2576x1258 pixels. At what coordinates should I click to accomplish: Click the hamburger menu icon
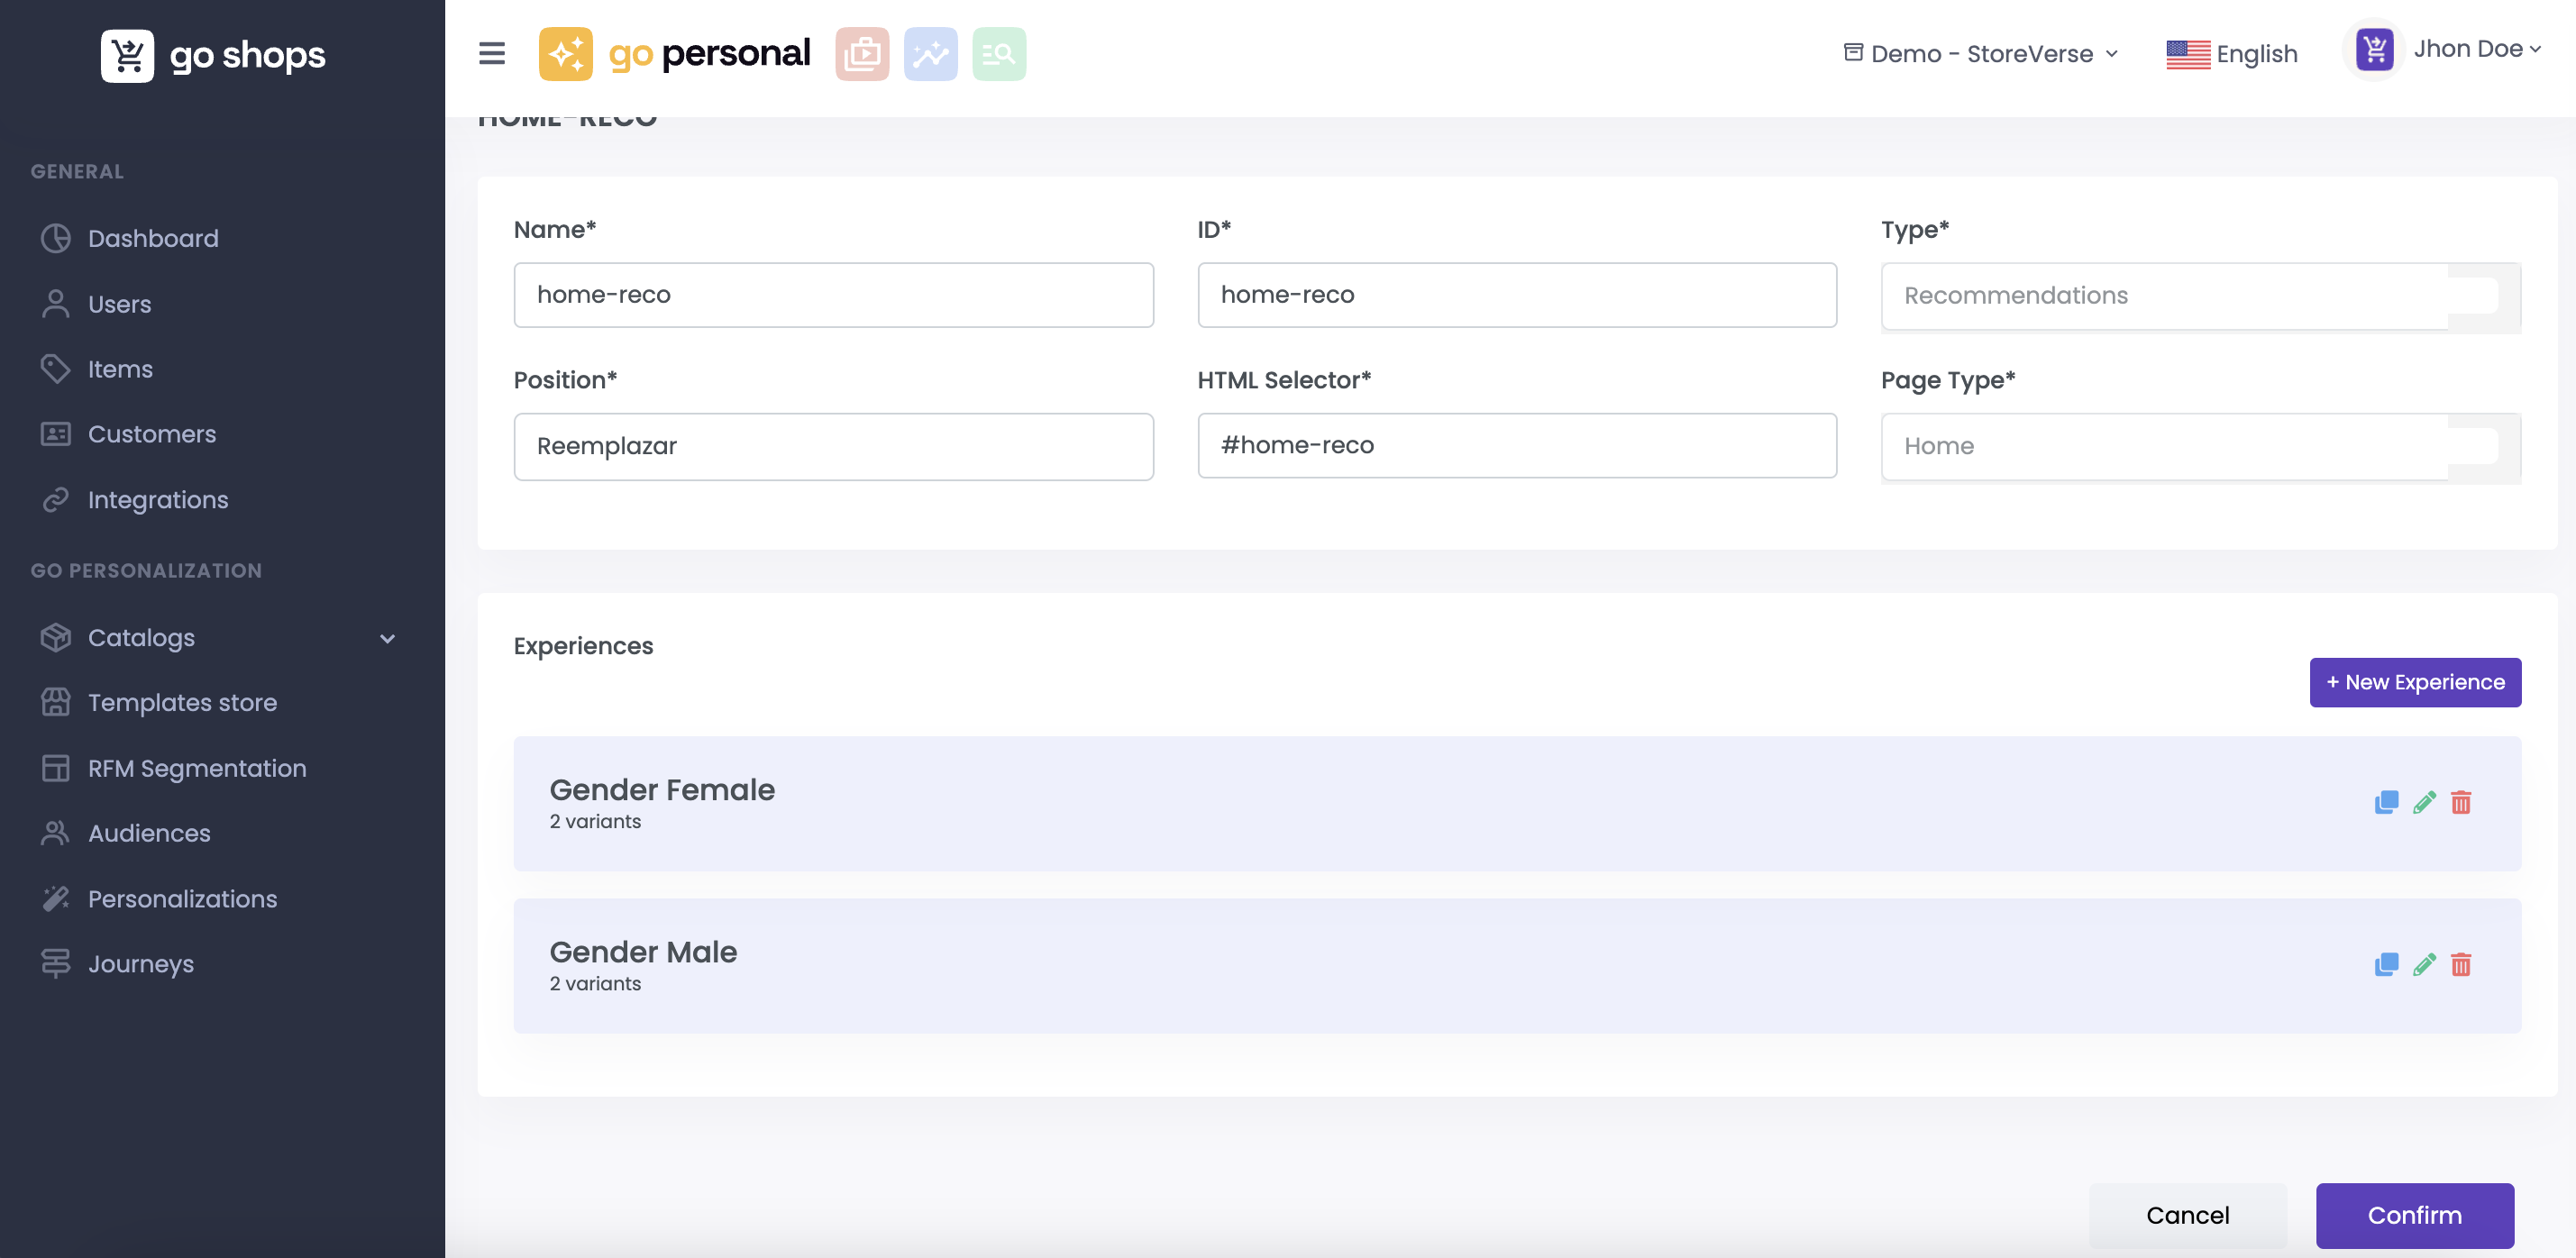(x=491, y=53)
